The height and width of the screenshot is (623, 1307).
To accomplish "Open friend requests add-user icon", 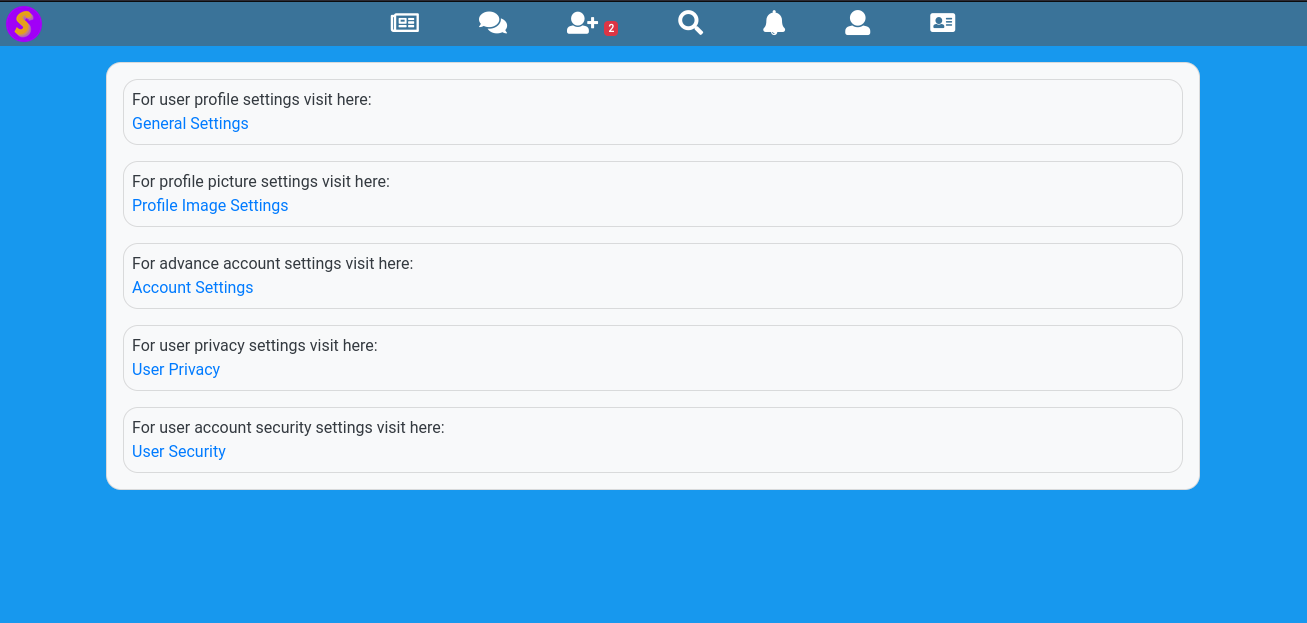I will (582, 23).
